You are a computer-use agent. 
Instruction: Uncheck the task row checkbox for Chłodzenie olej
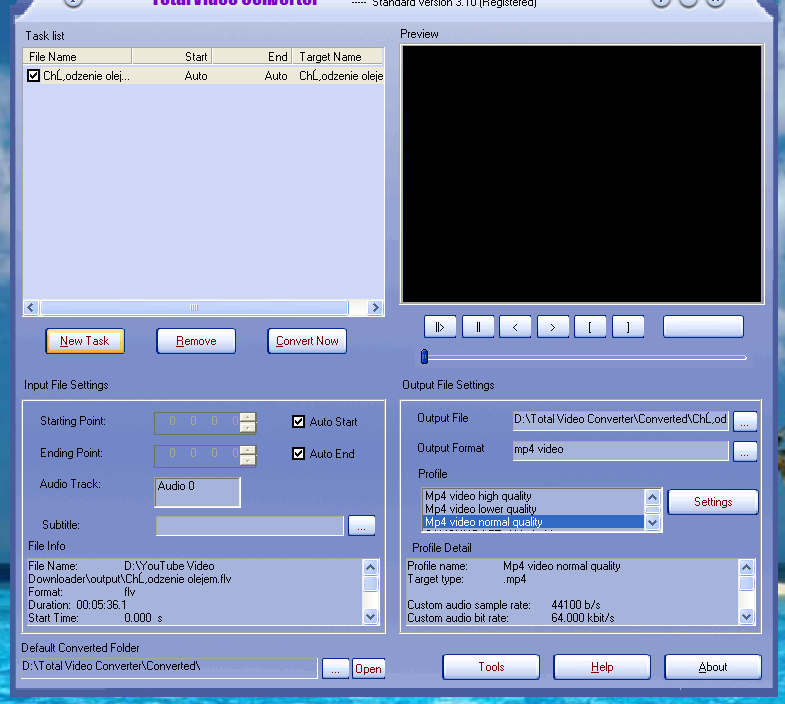click(x=34, y=76)
